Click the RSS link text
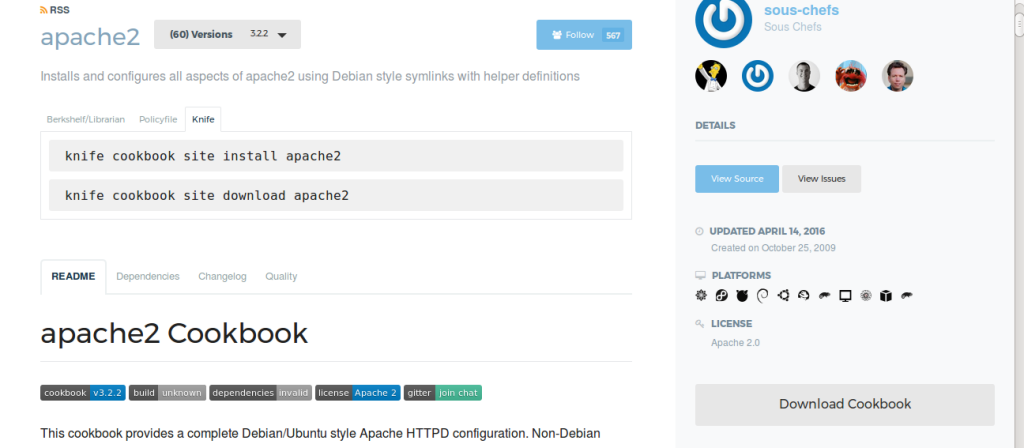The image size is (1024, 448). point(59,10)
